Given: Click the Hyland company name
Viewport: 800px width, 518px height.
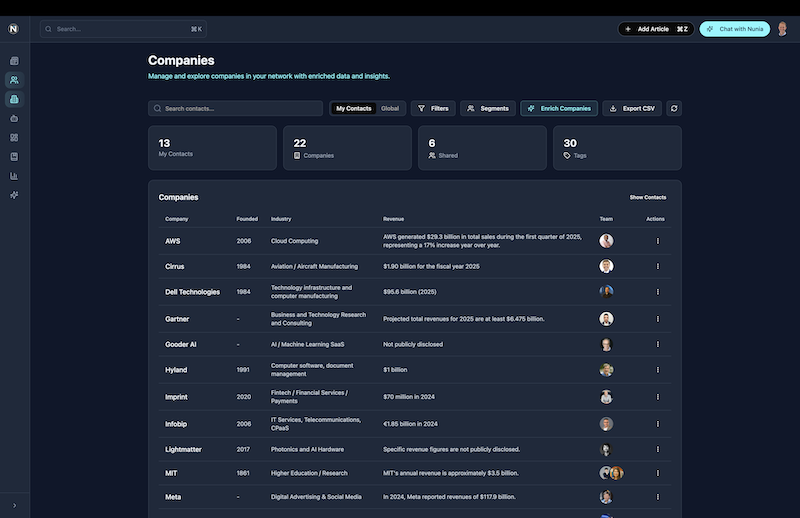Looking at the screenshot, I should click(176, 370).
